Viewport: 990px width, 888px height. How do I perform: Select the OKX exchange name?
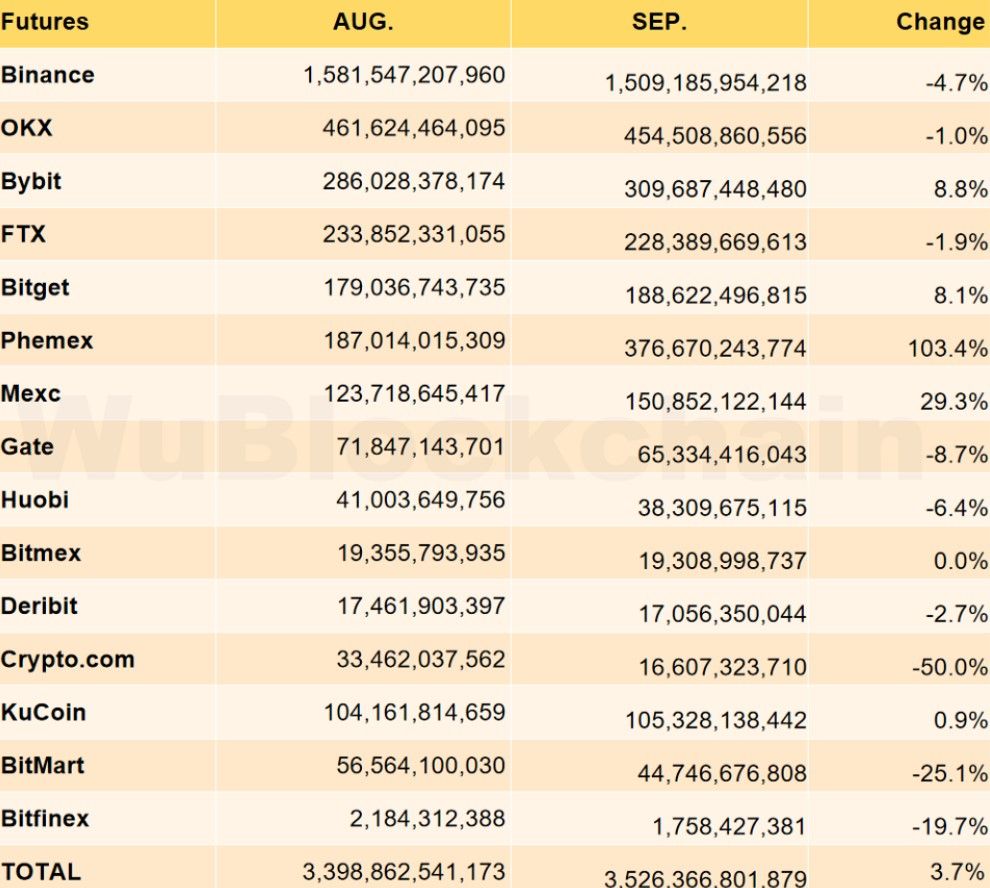coord(27,128)
